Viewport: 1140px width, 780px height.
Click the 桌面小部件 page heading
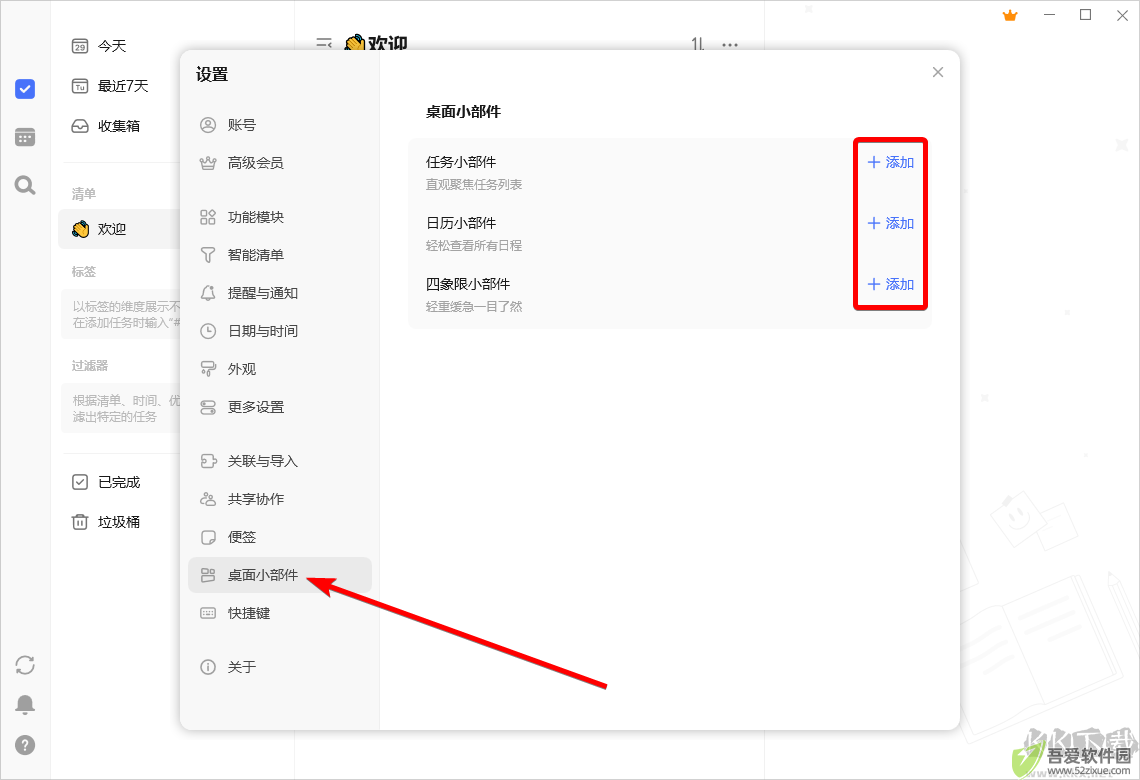coord(463,112)
